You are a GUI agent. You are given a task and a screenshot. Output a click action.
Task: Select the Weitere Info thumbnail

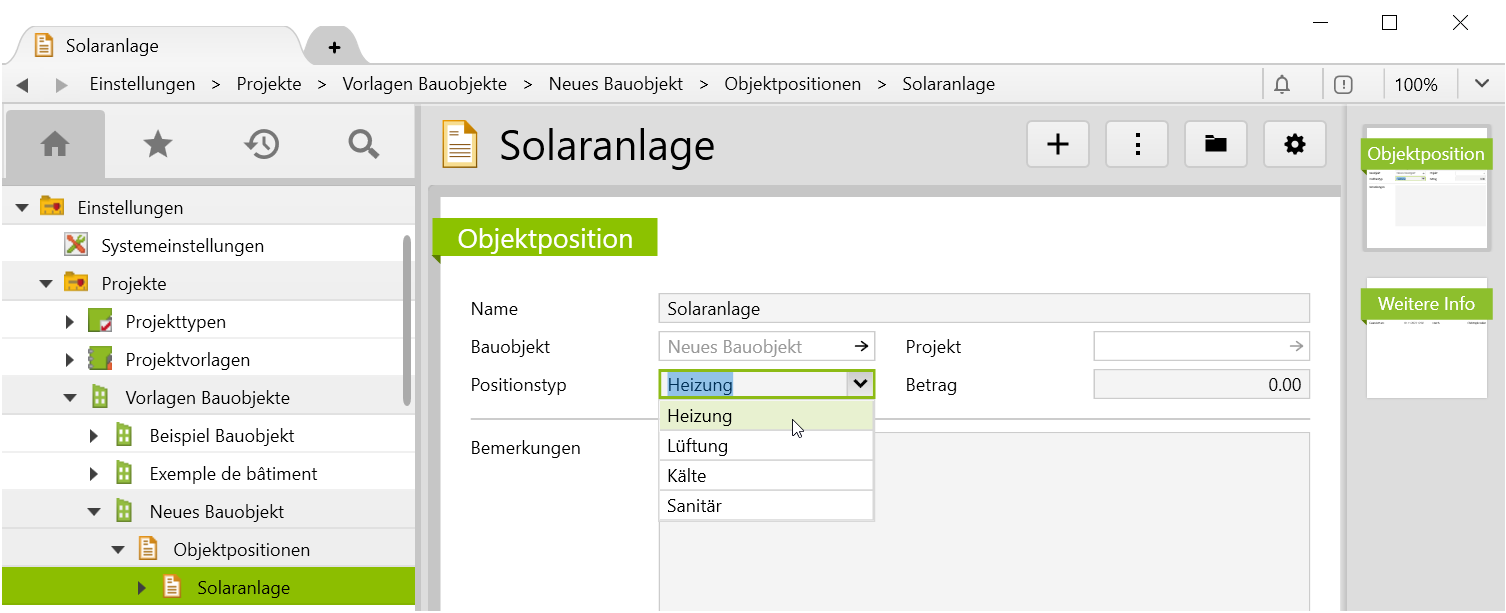1426,340
